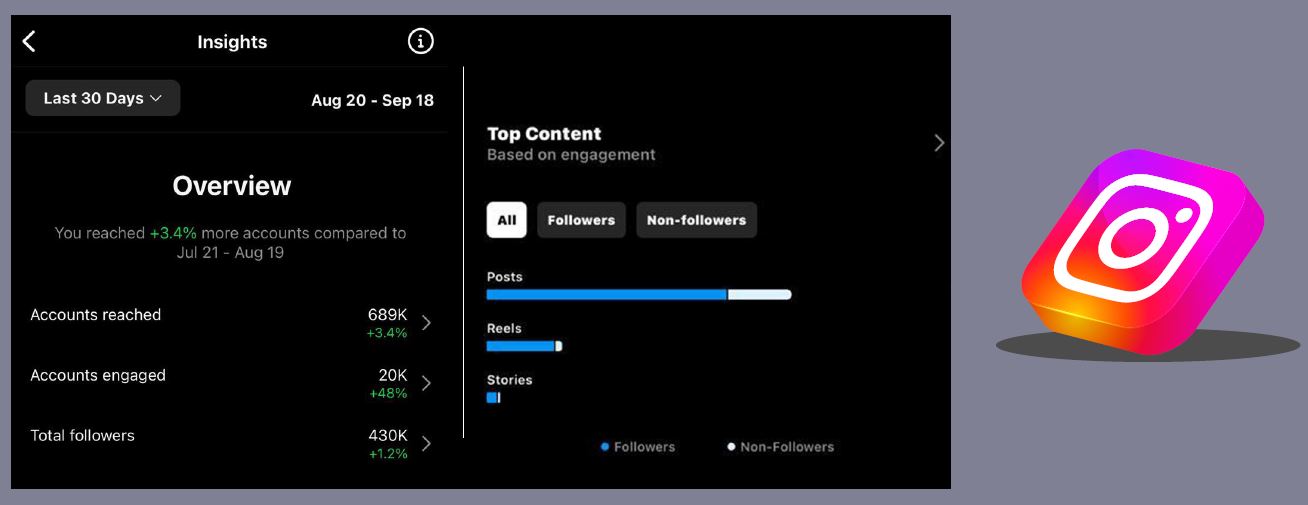
Task: Open the Insights info icon
Action: (421, 41)
